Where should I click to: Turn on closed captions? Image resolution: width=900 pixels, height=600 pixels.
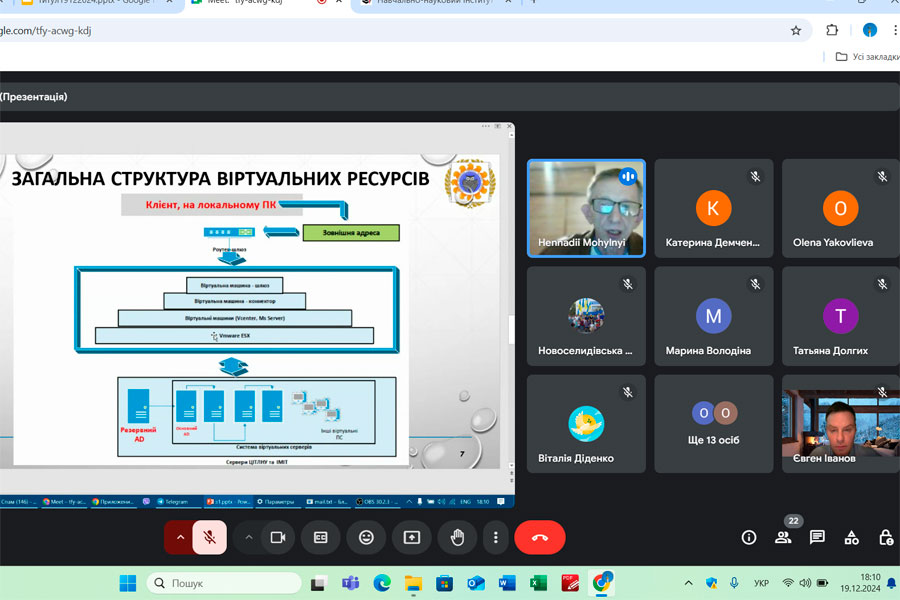click(321, 537)
